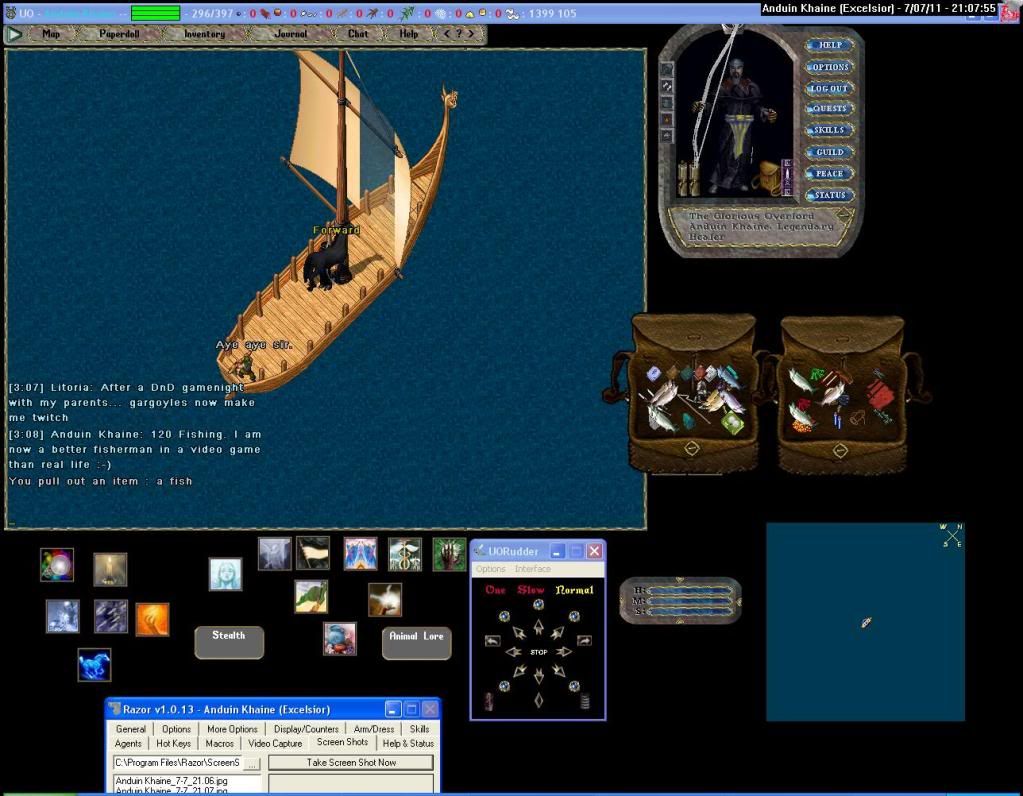The width and height of the screenshot is (1023, 796).
Task: Click the backward arrow in UORudder
Action: coord(539,676)
